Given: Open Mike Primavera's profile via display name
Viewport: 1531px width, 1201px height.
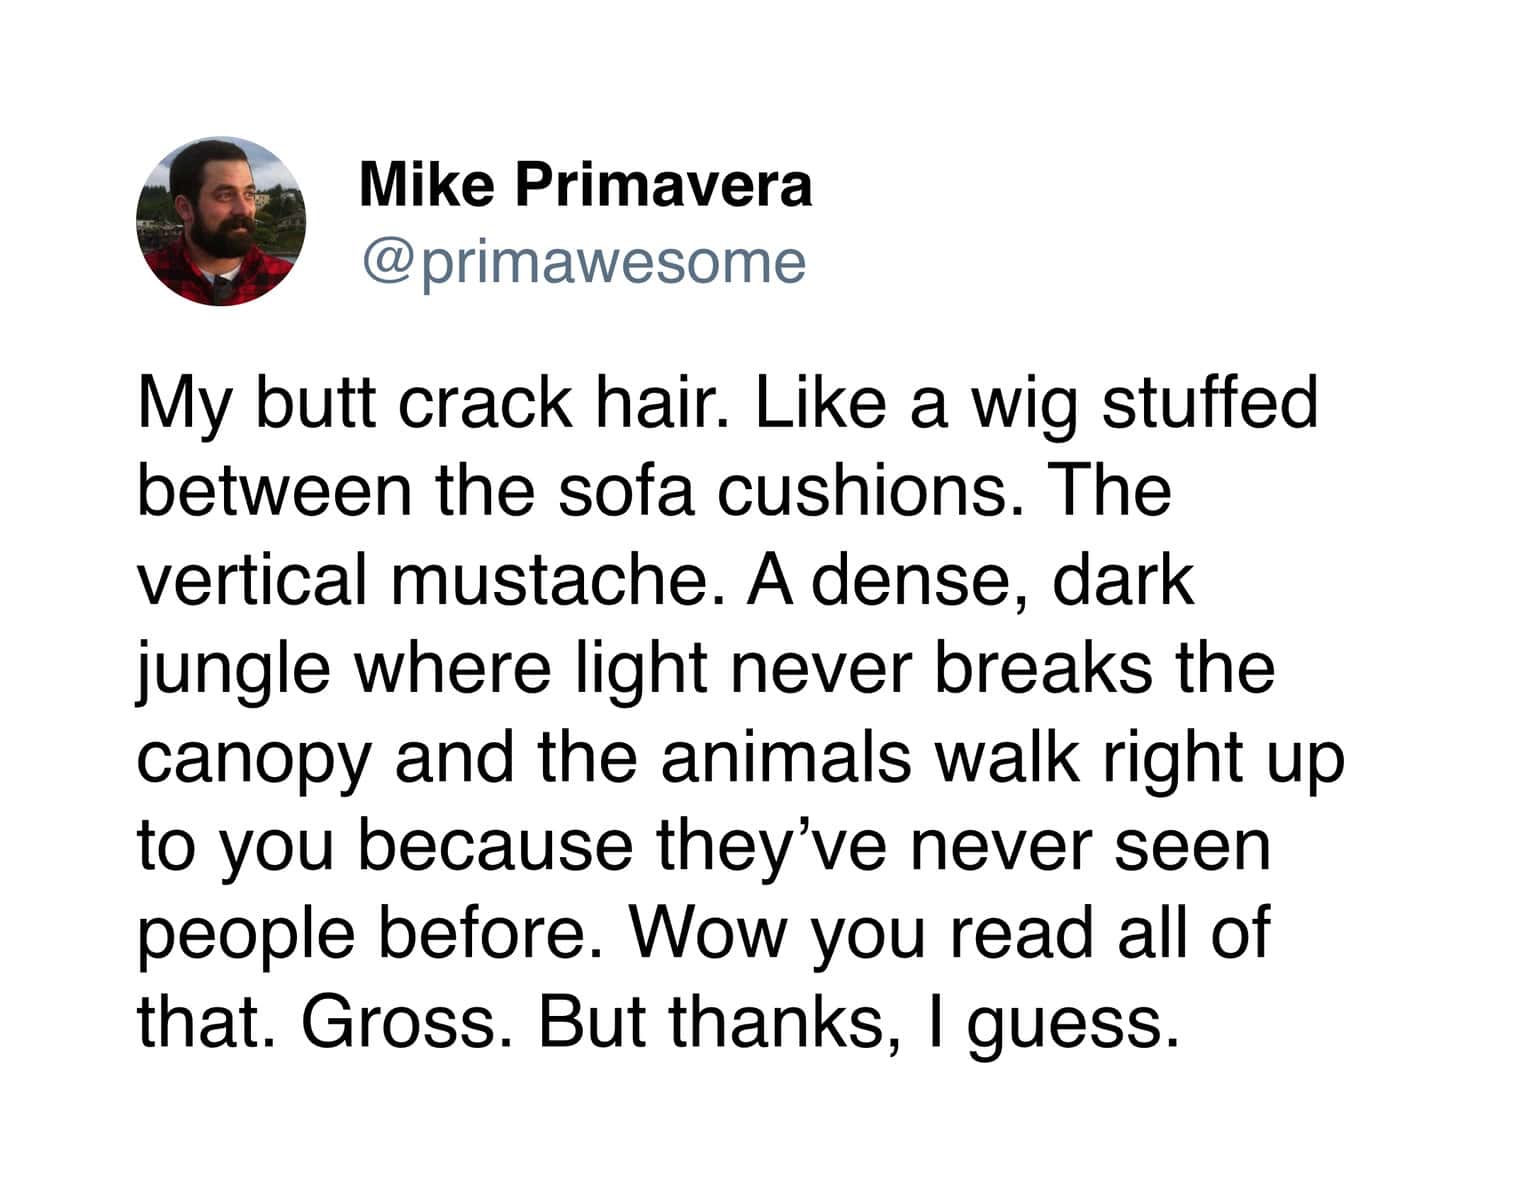Looking at the screenshot, I should click(585, 186).
